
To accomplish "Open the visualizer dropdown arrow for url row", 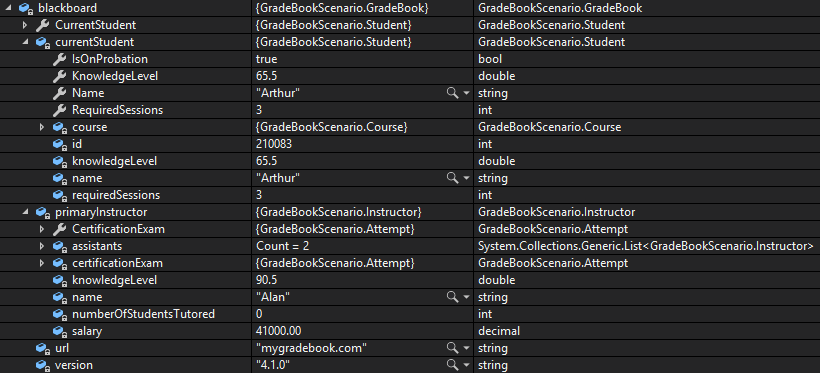I will pyautogui.click(x=466, y=348).
